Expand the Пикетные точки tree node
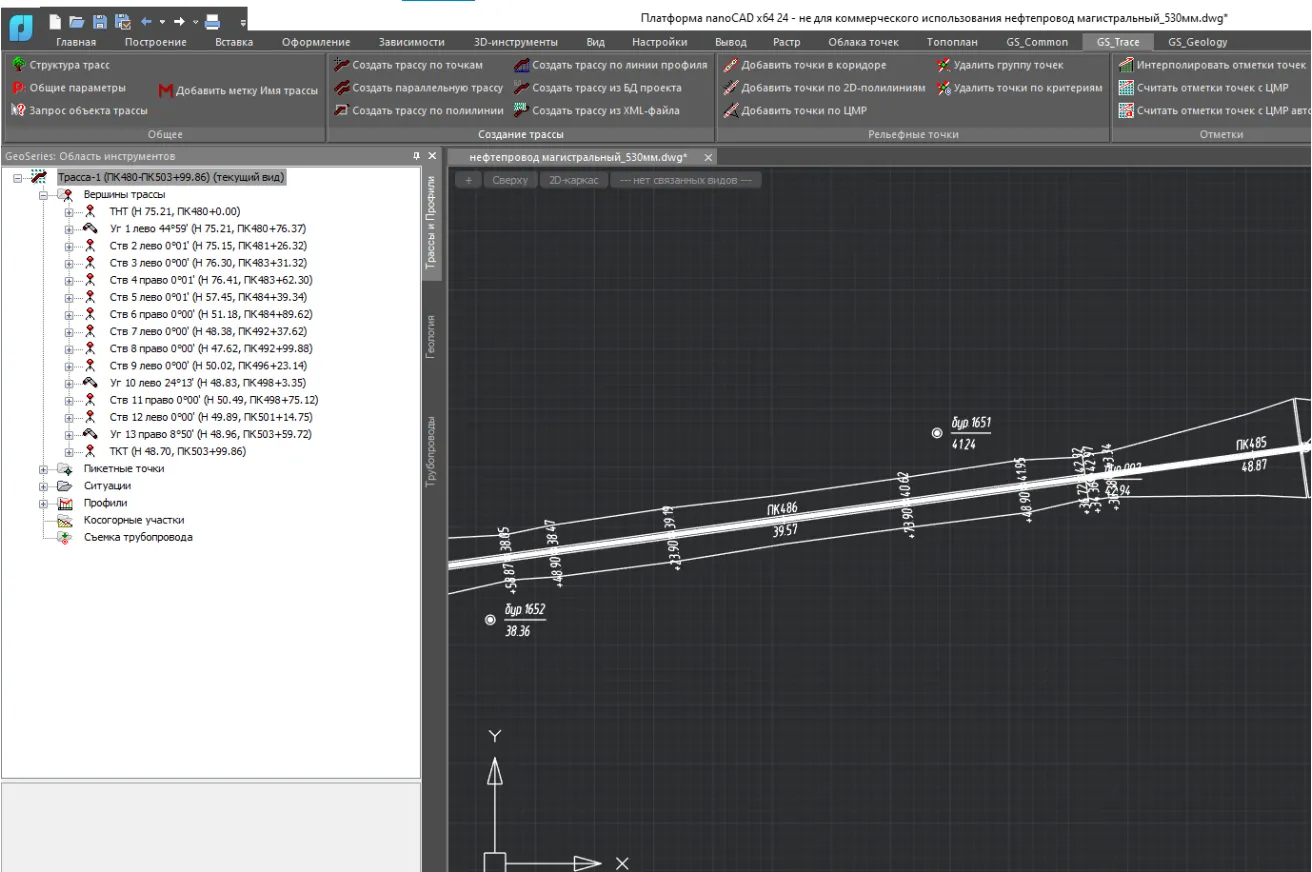 43,469
